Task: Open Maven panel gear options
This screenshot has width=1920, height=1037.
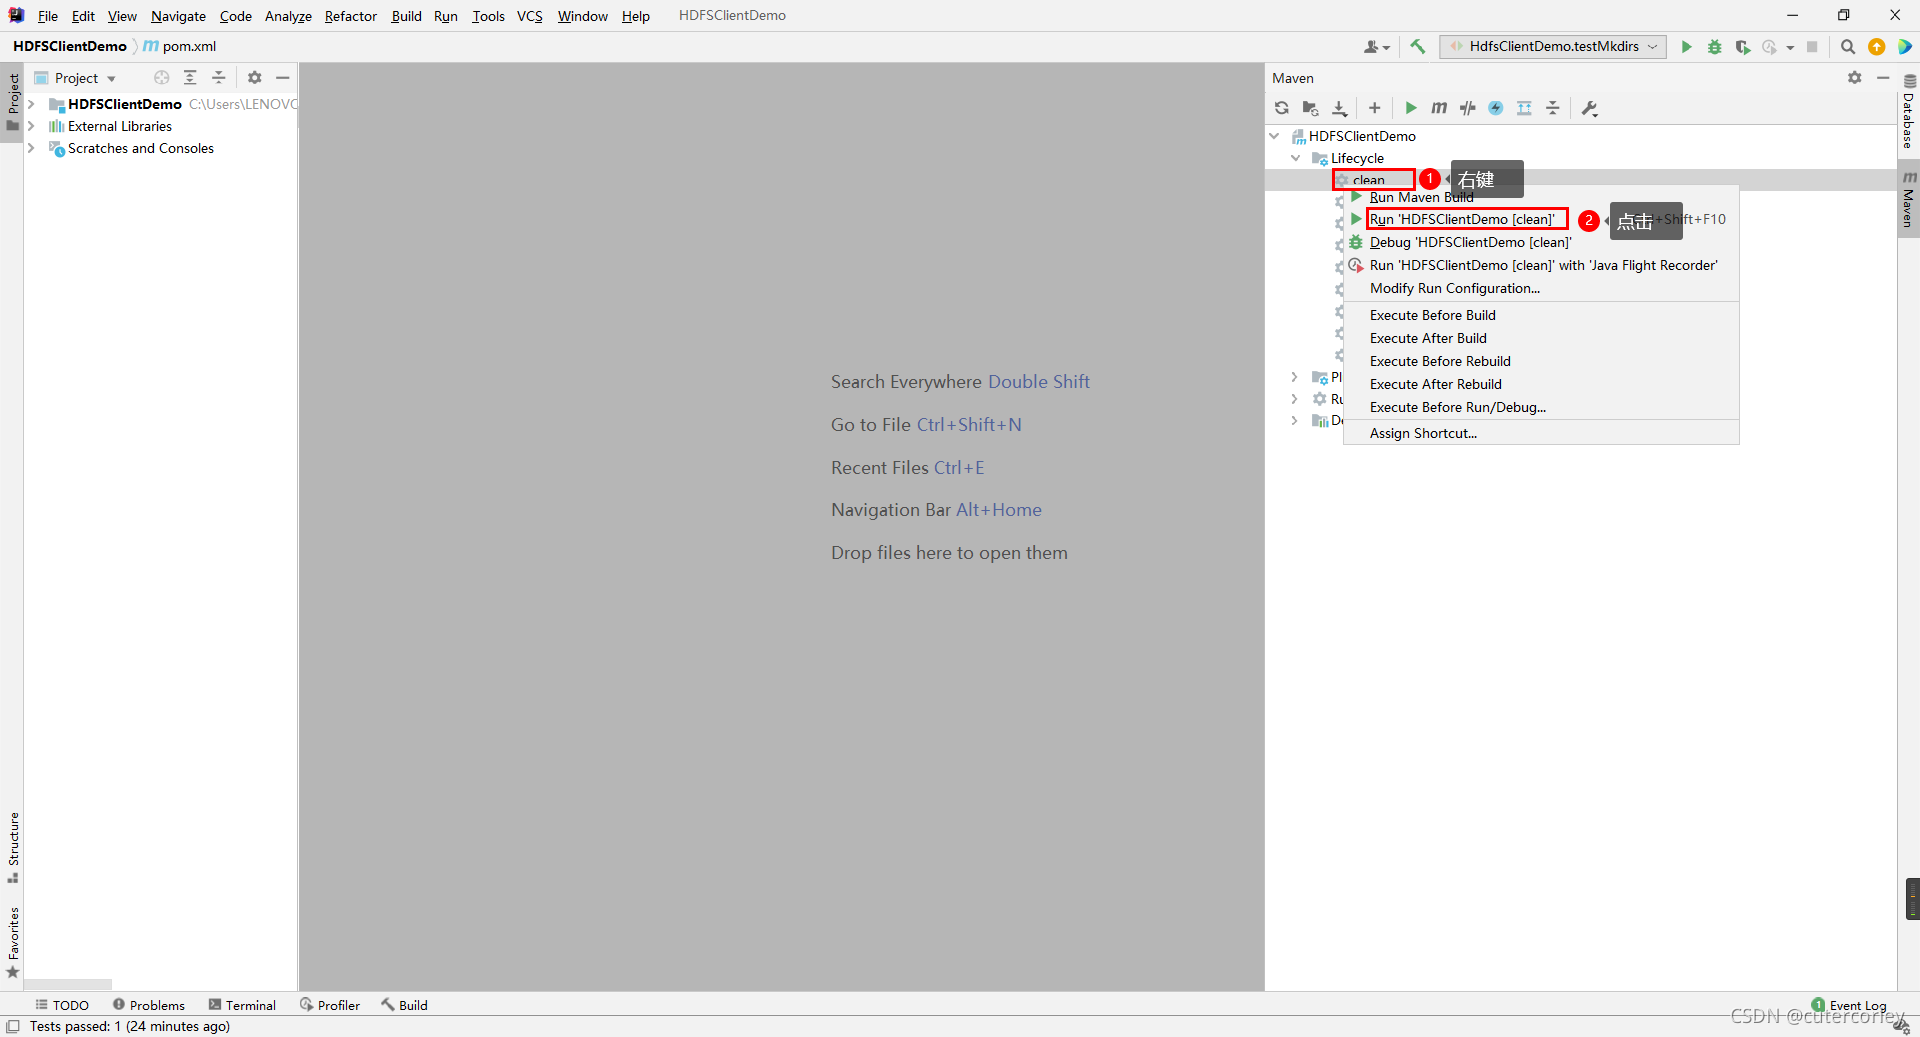Action: (x=1855, y=78)
